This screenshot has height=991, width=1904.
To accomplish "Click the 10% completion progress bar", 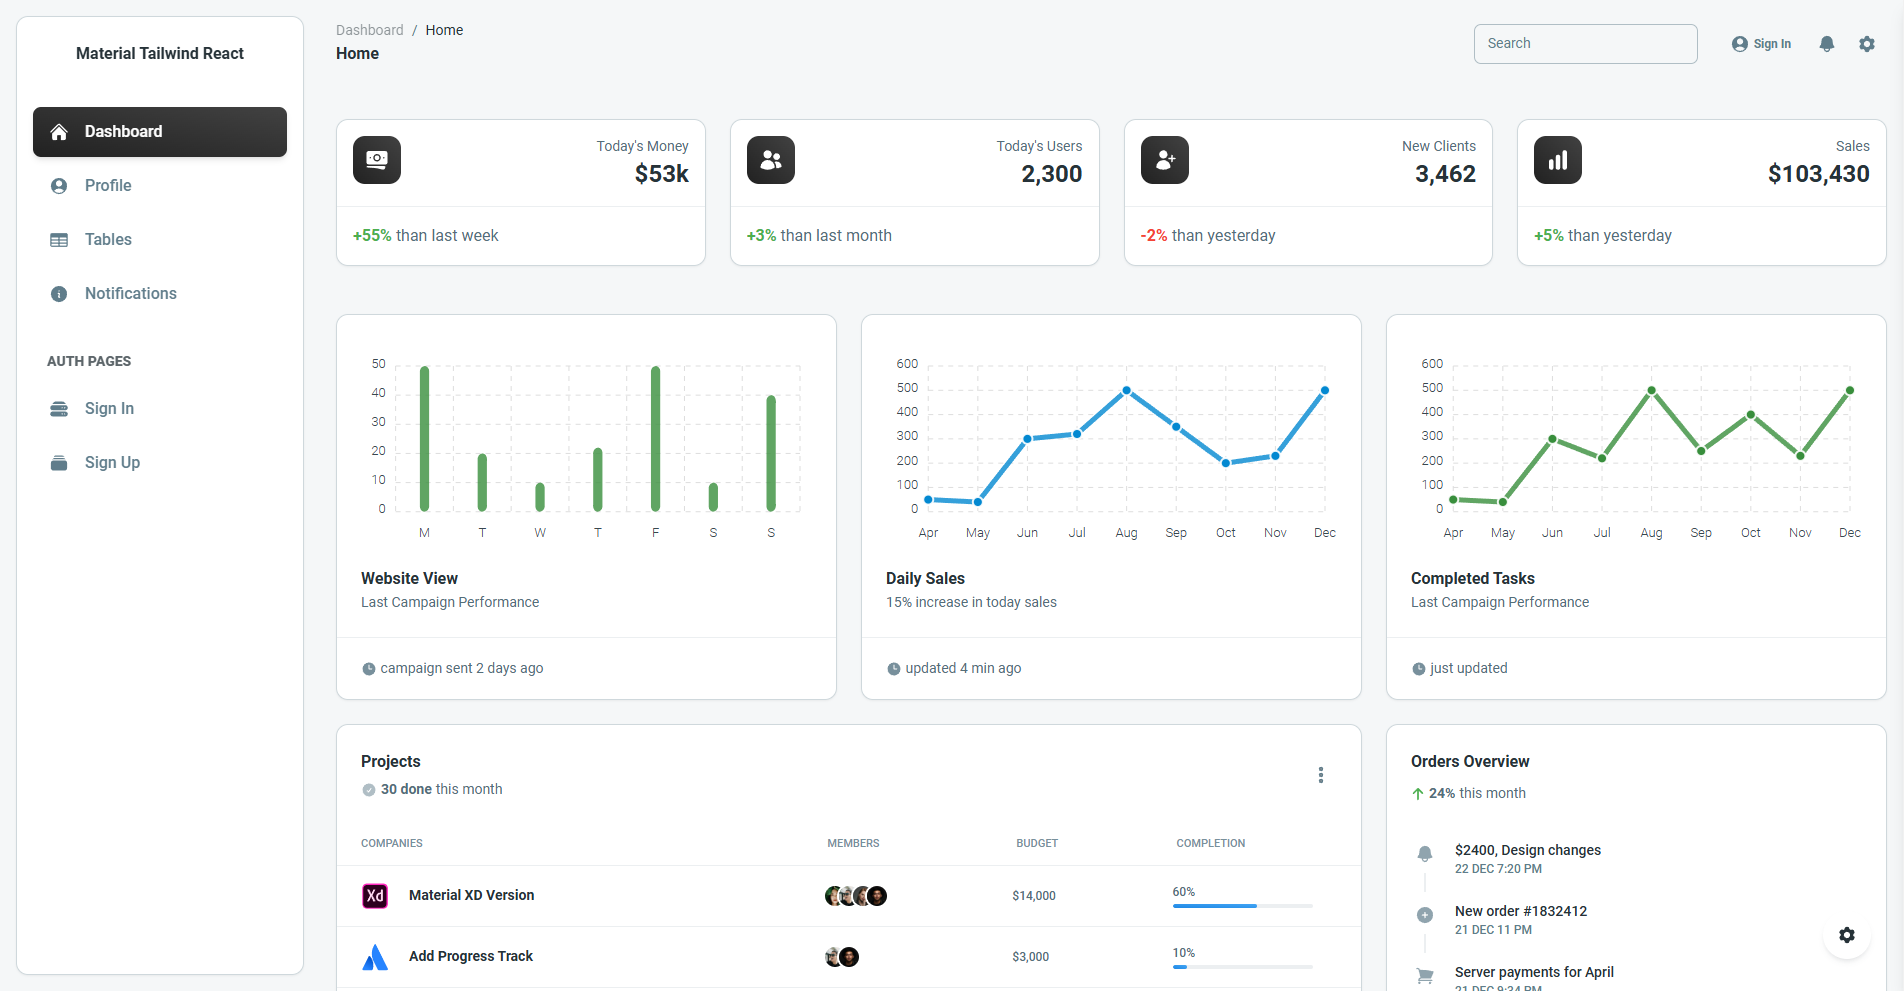I will [x=1242, y=967].
